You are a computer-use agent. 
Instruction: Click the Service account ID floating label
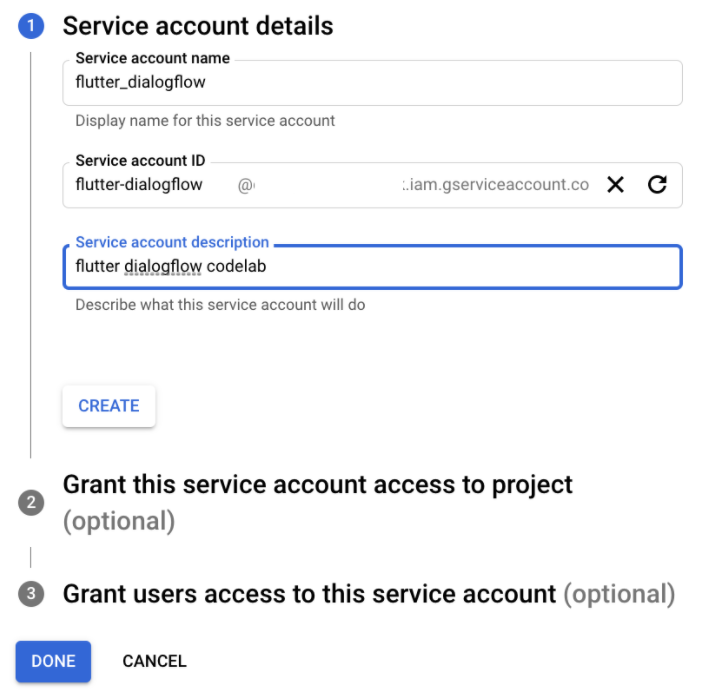click(x=140, y=160)
